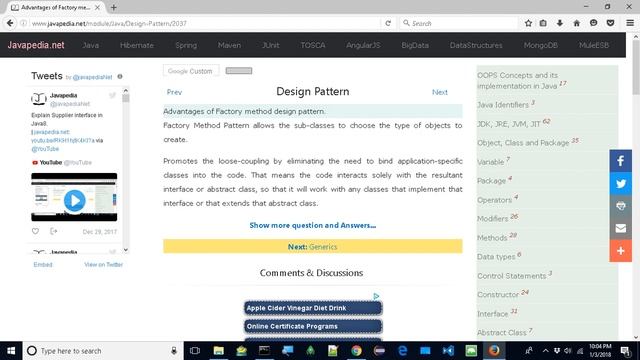
Task: Open the JUnit menu item
Action: pyautogui.click(x=271, y=45)
